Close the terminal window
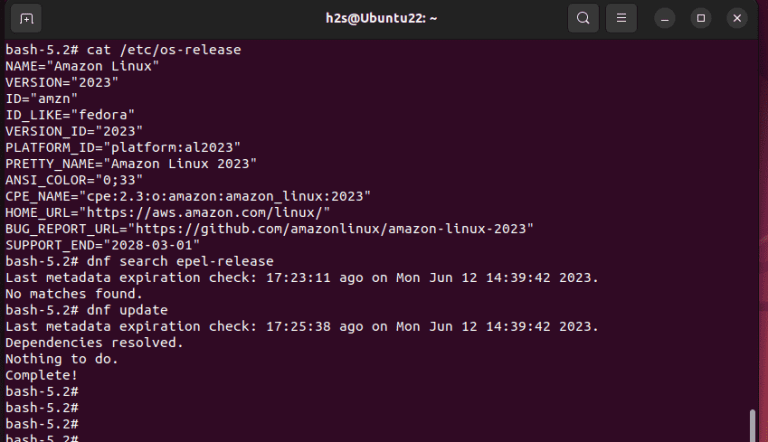The height and width of the screenshot is (442, 768). [x=737, y=18]
